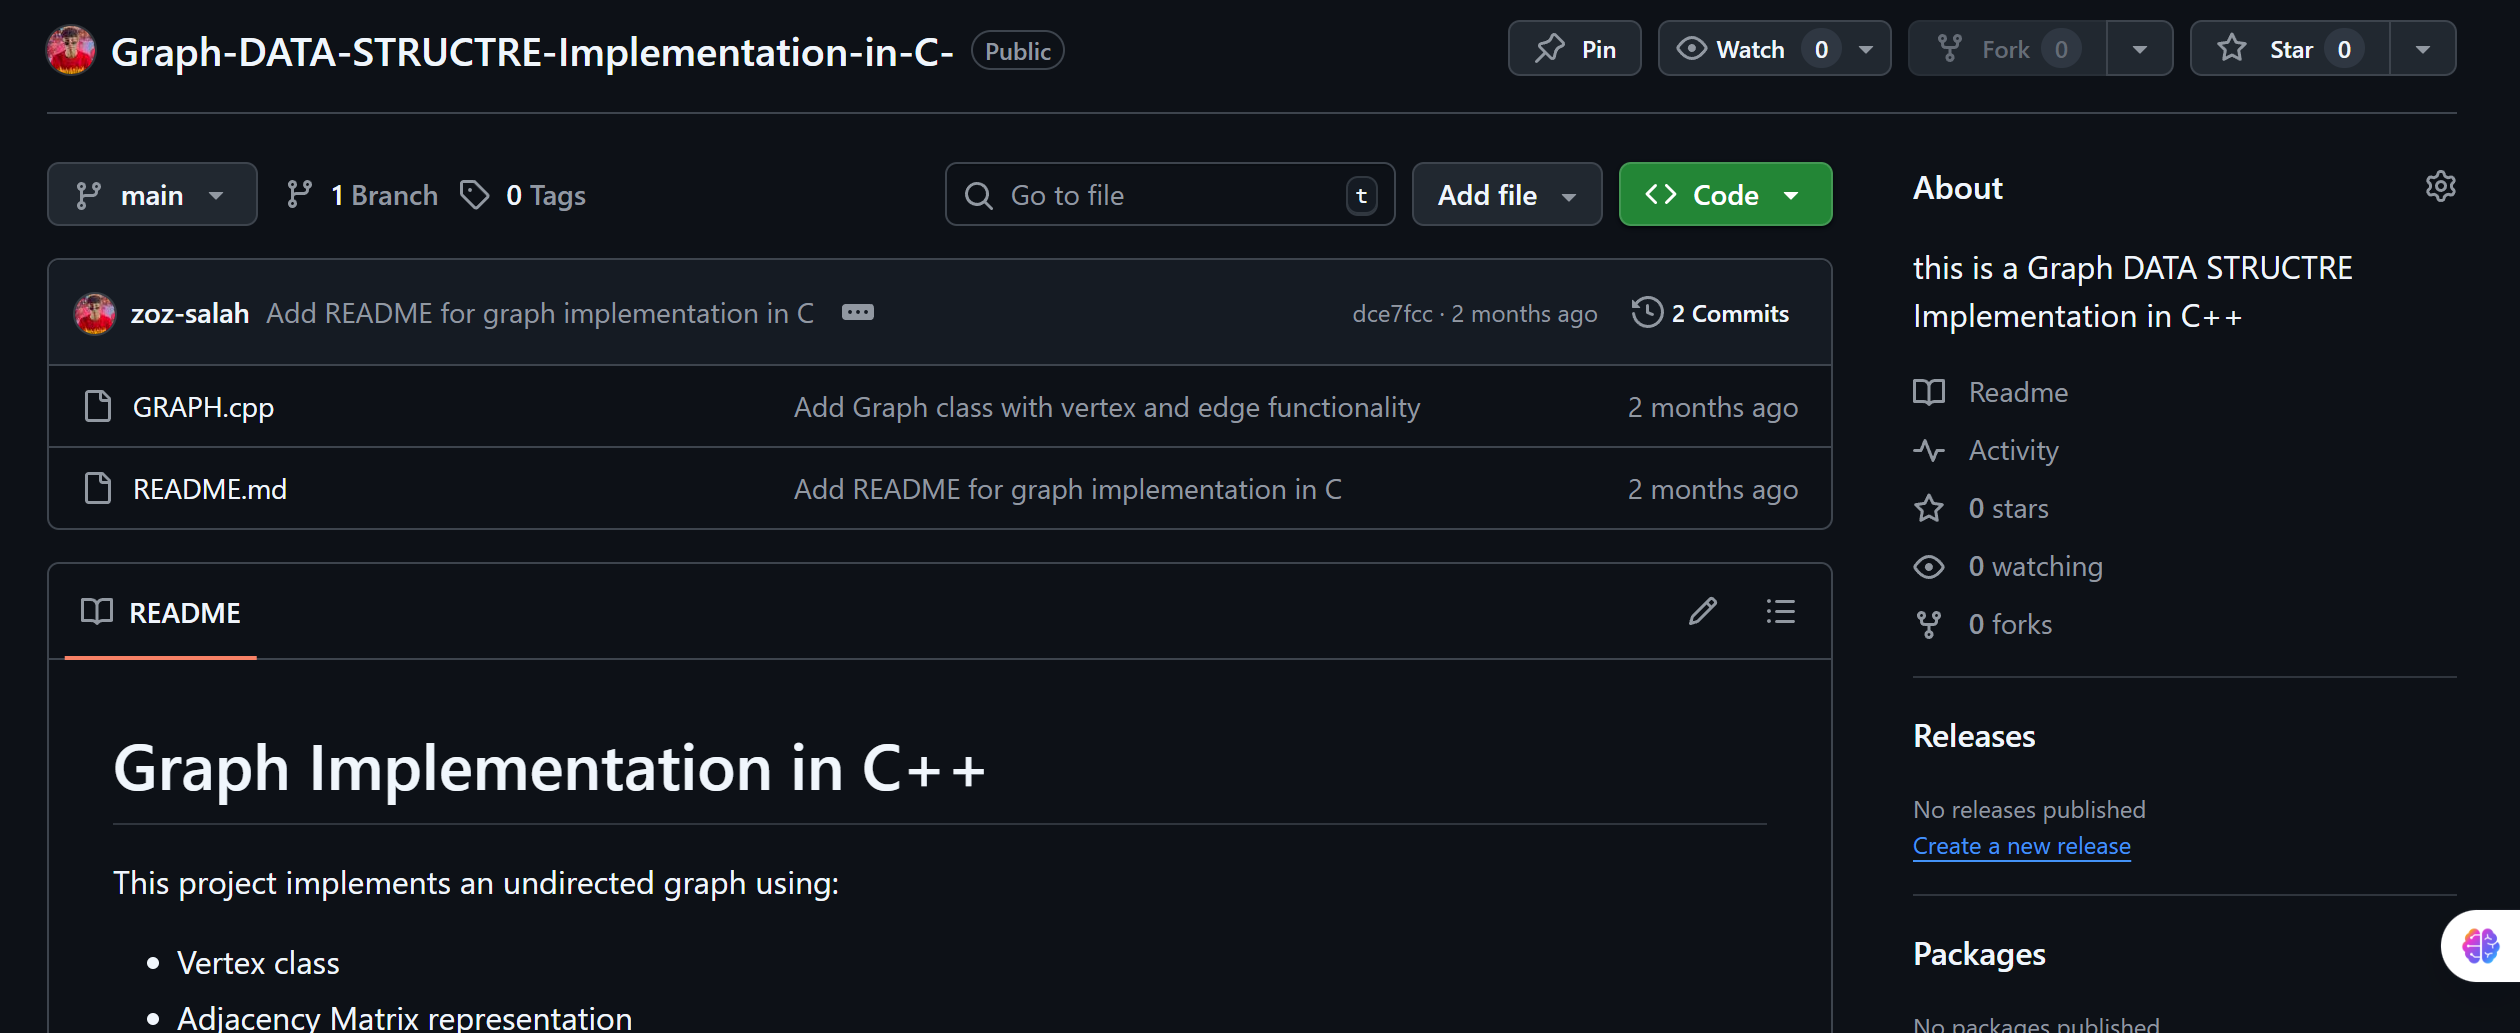Edit README using the pencil icon
Image resolution: width=2520 pixels, height=1033 pixels.
tap(1703, 611)
